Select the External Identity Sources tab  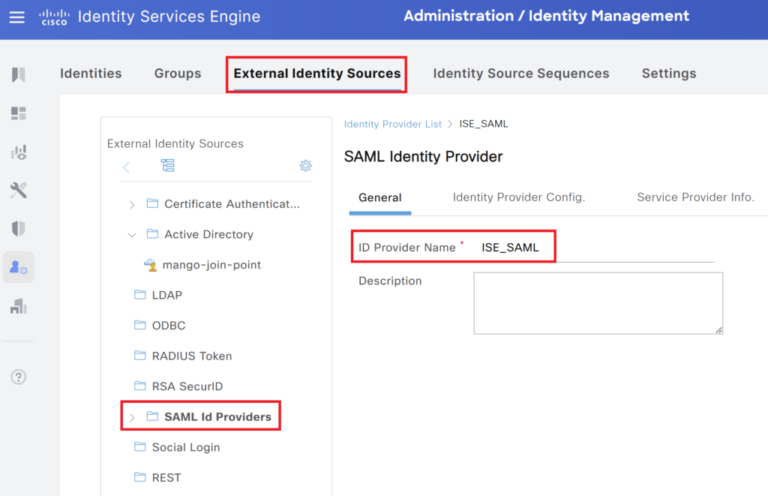(317, 73)
